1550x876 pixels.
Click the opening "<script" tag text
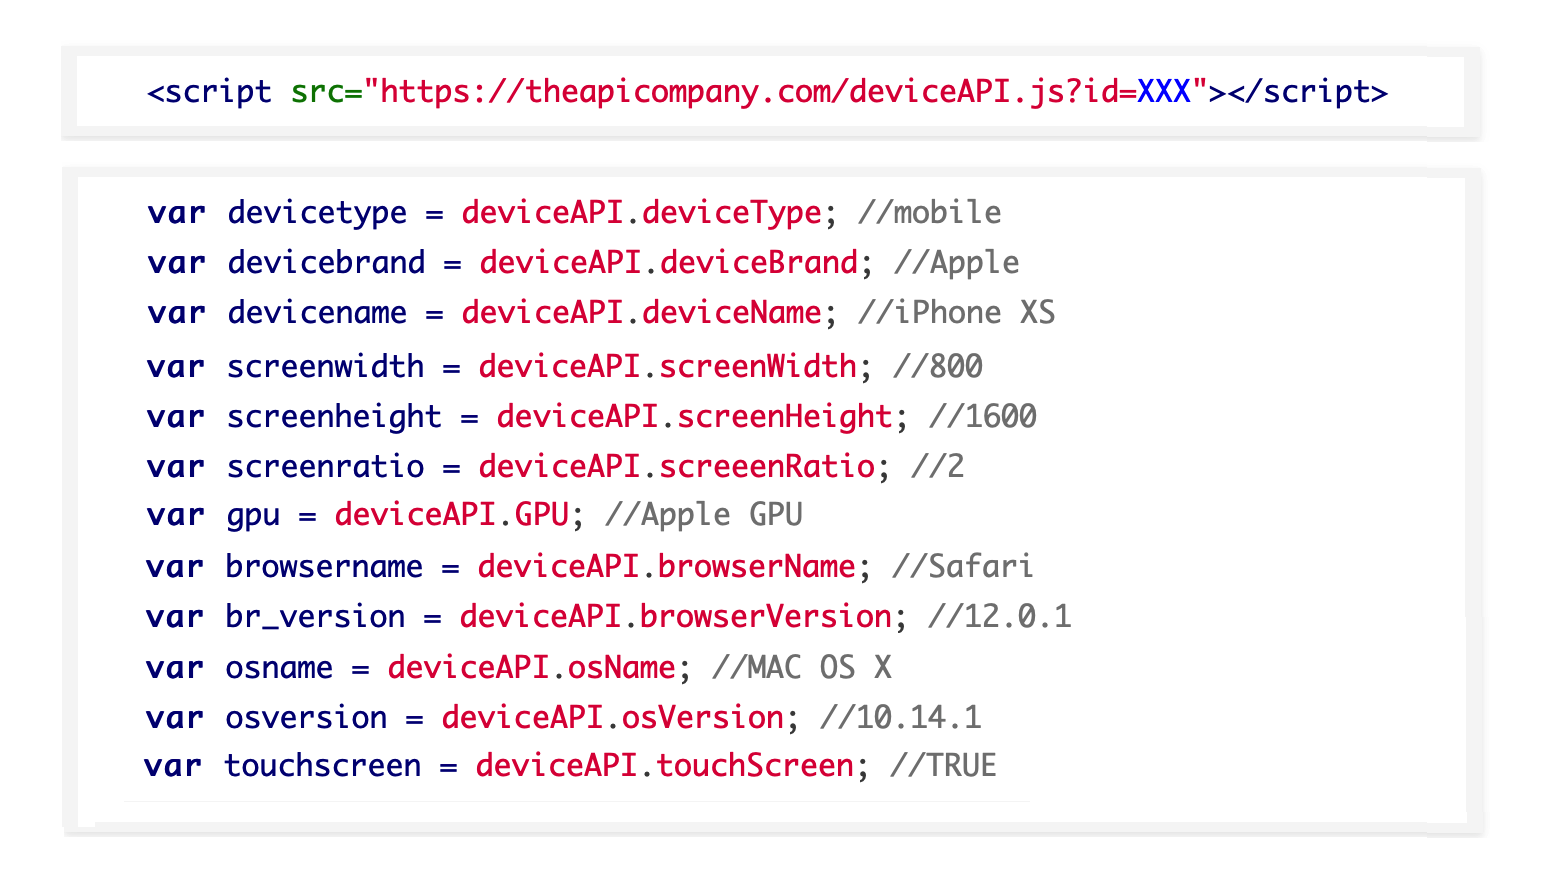pos(209,92)
